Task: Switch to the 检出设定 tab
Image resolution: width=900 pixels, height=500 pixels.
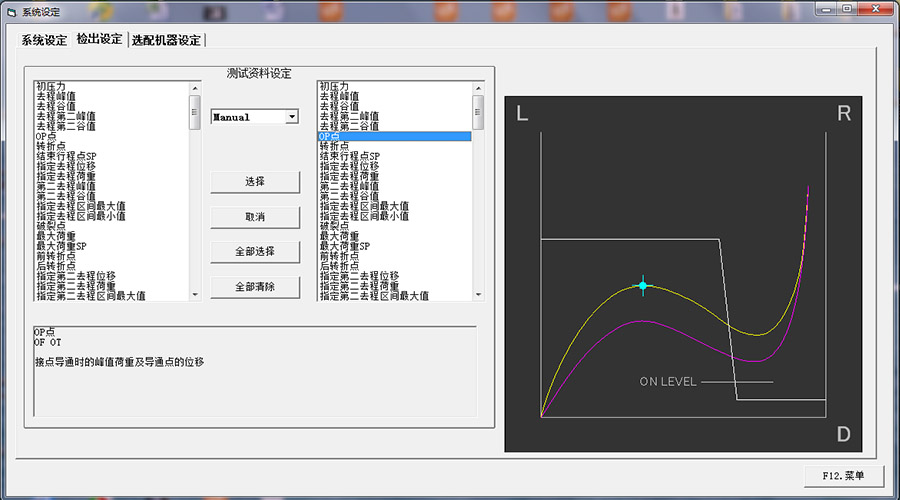Action: [99, 39]
